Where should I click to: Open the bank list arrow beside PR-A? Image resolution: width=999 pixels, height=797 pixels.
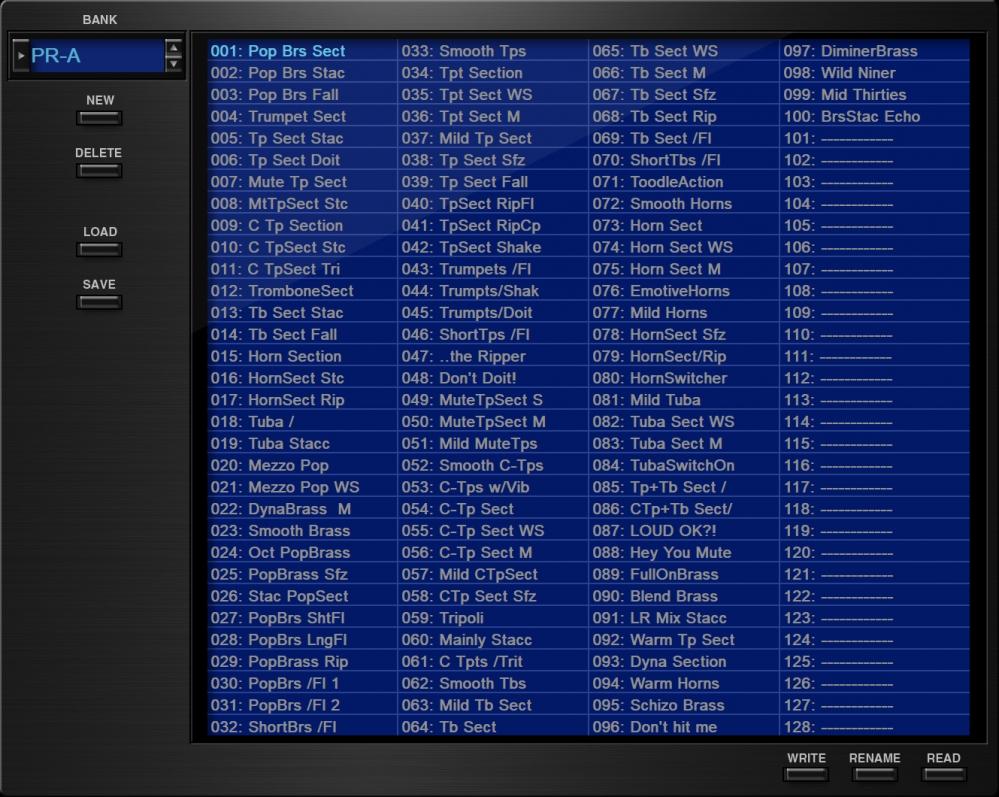(21, 56)
